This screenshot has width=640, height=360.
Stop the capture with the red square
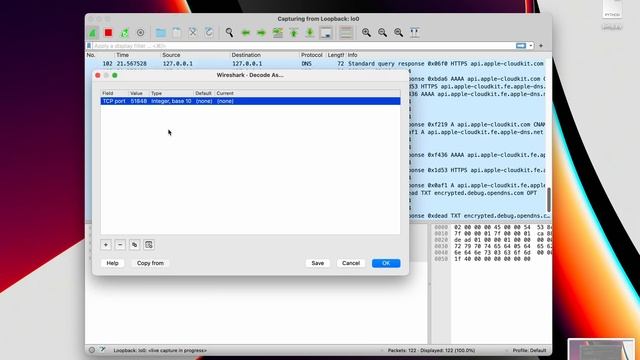(108, 33)
